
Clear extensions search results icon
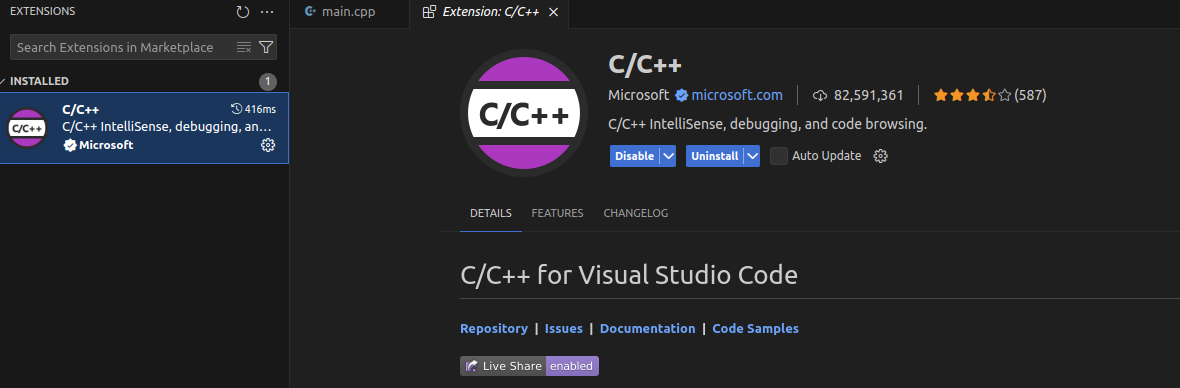tap(244, 47)
